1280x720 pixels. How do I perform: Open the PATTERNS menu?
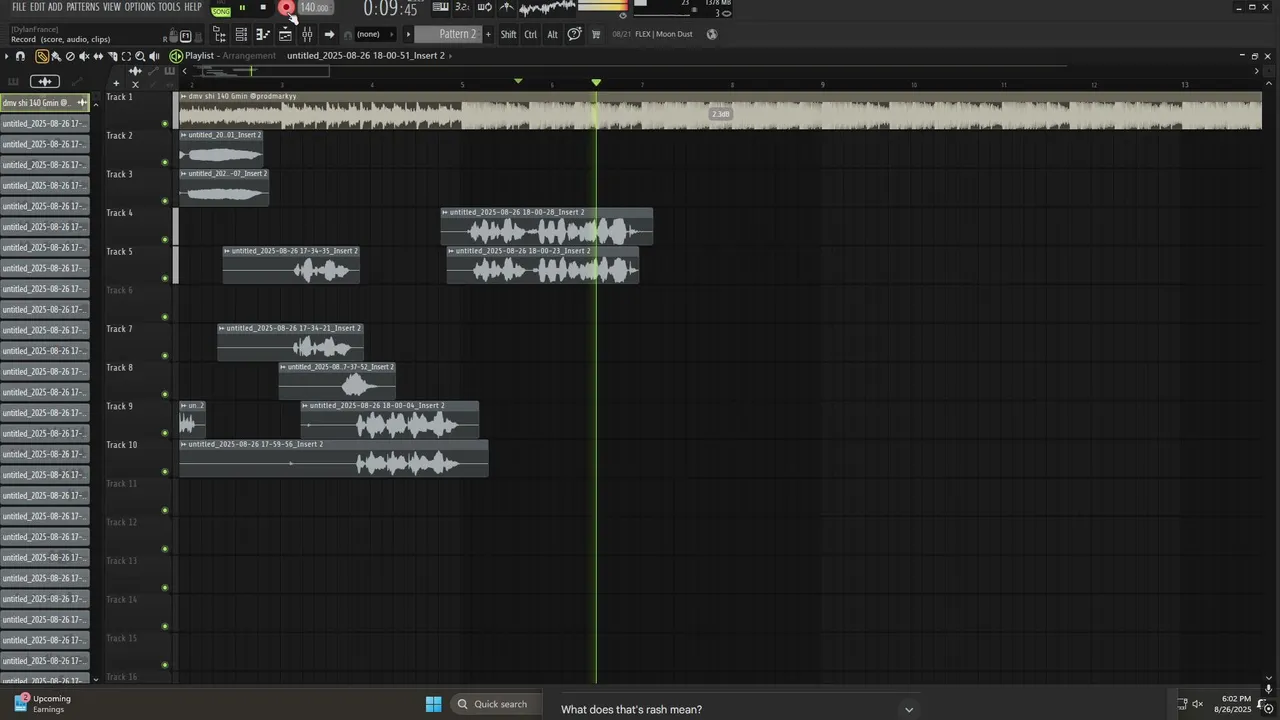click(x=83, y=7)
